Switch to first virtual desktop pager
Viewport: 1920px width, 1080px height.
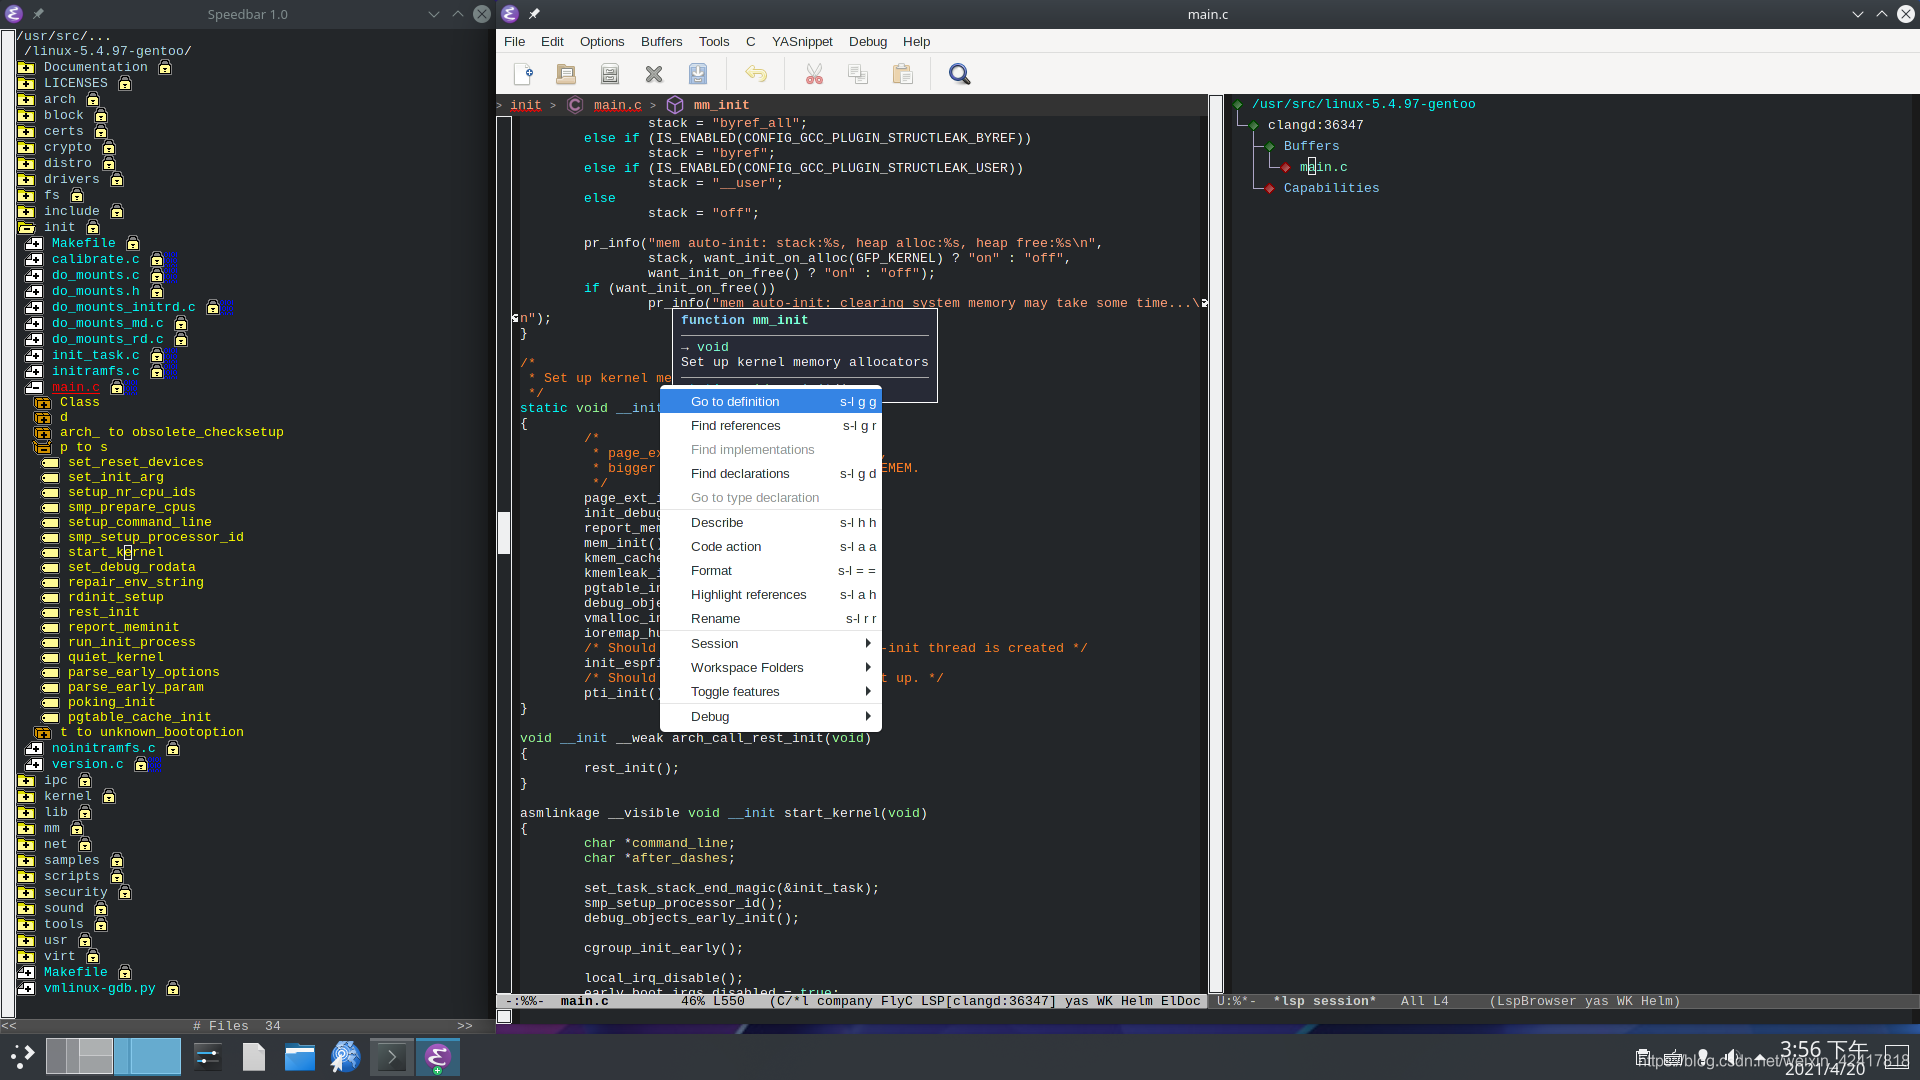(79, 1056)
